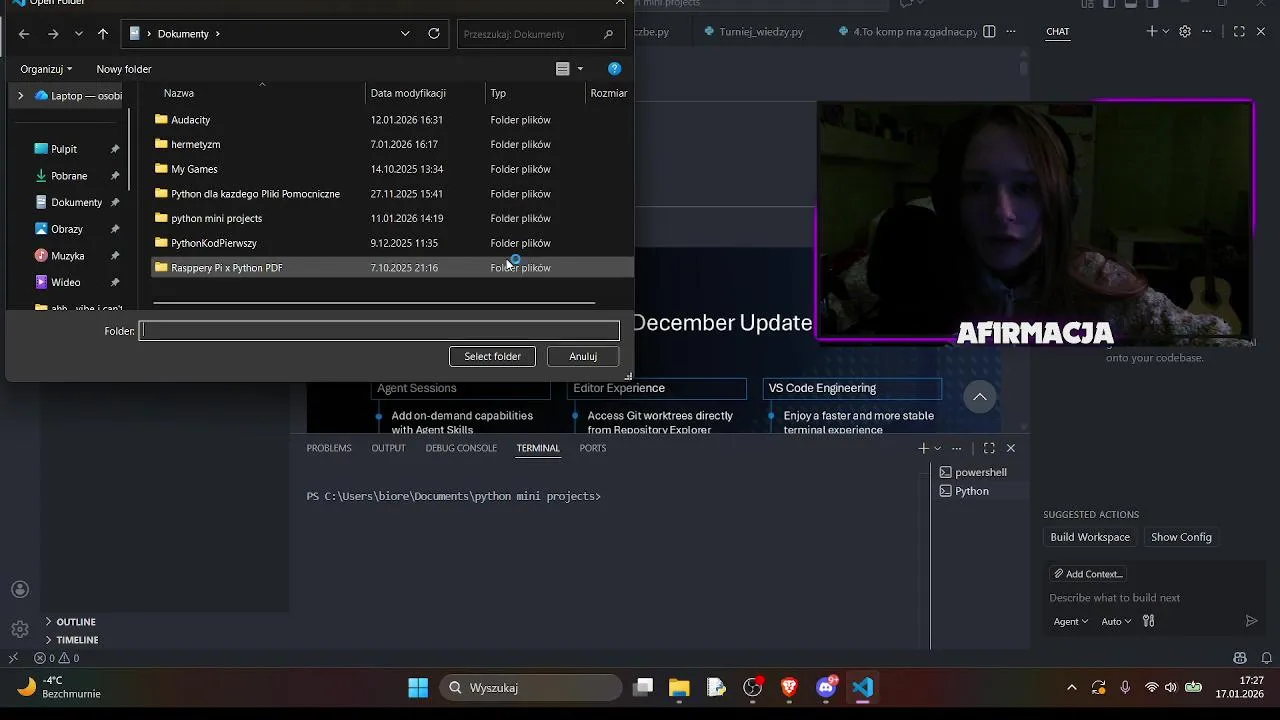The height and width of the screenshot is (720, 1280).
Task: Go forward in Open Folder dialog
Action: [x=53, y=34]
